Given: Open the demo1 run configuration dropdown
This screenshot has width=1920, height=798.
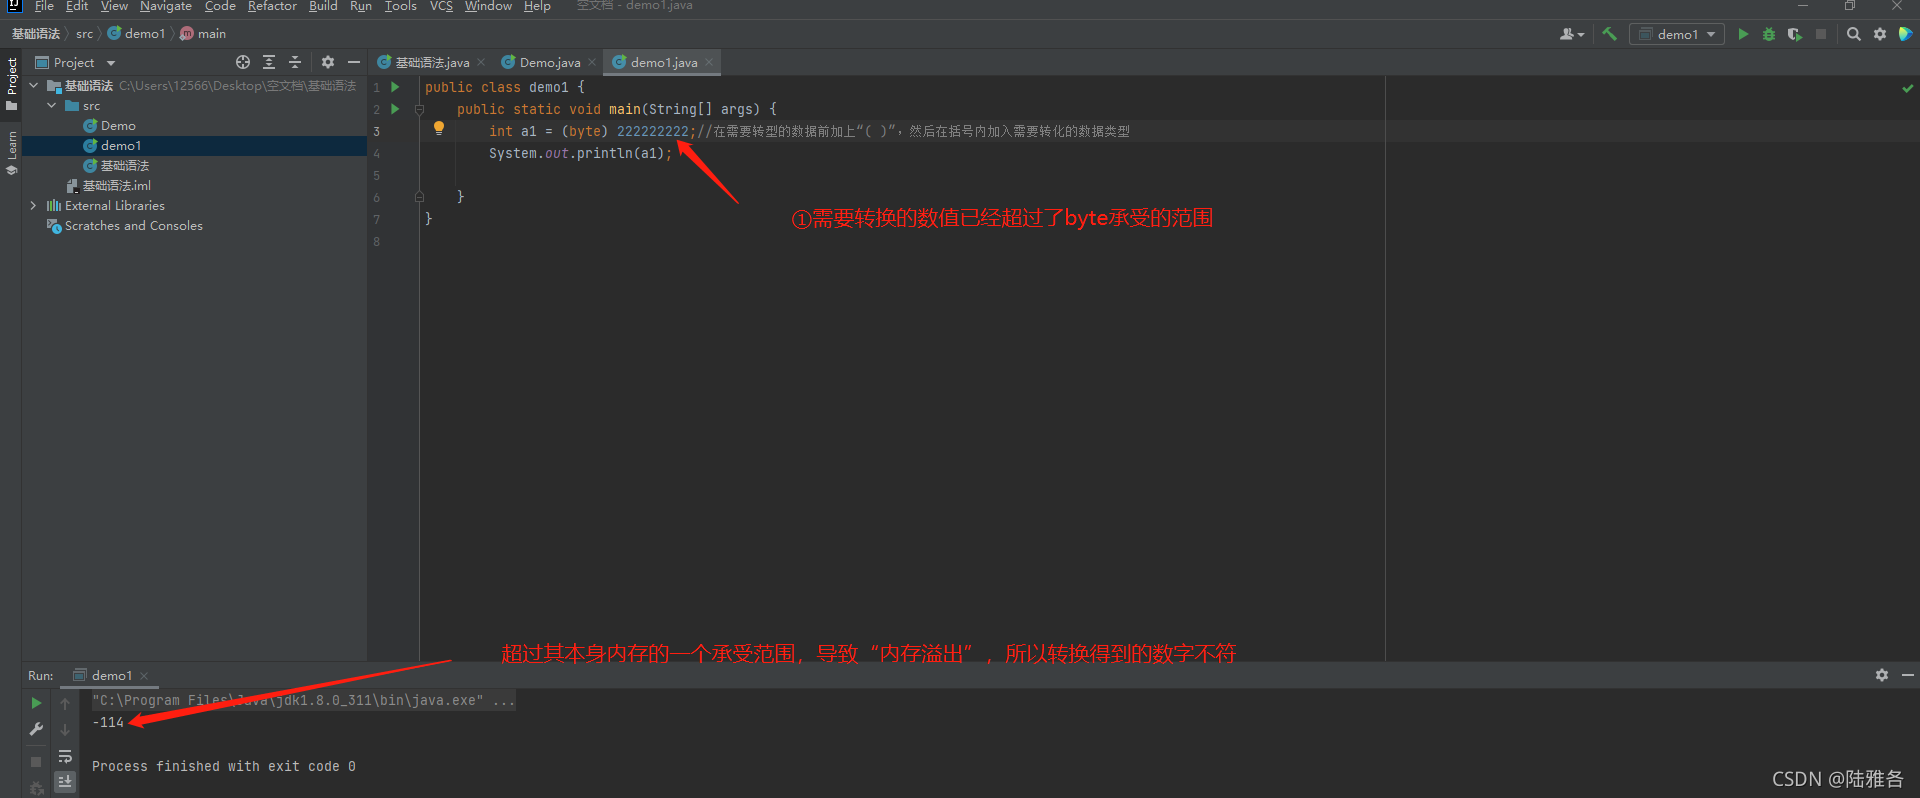Looking at the screenshot, I should 1677,34.
